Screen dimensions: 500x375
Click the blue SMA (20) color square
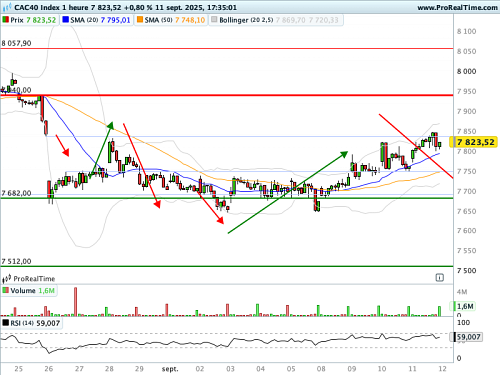tap(65, 20)
